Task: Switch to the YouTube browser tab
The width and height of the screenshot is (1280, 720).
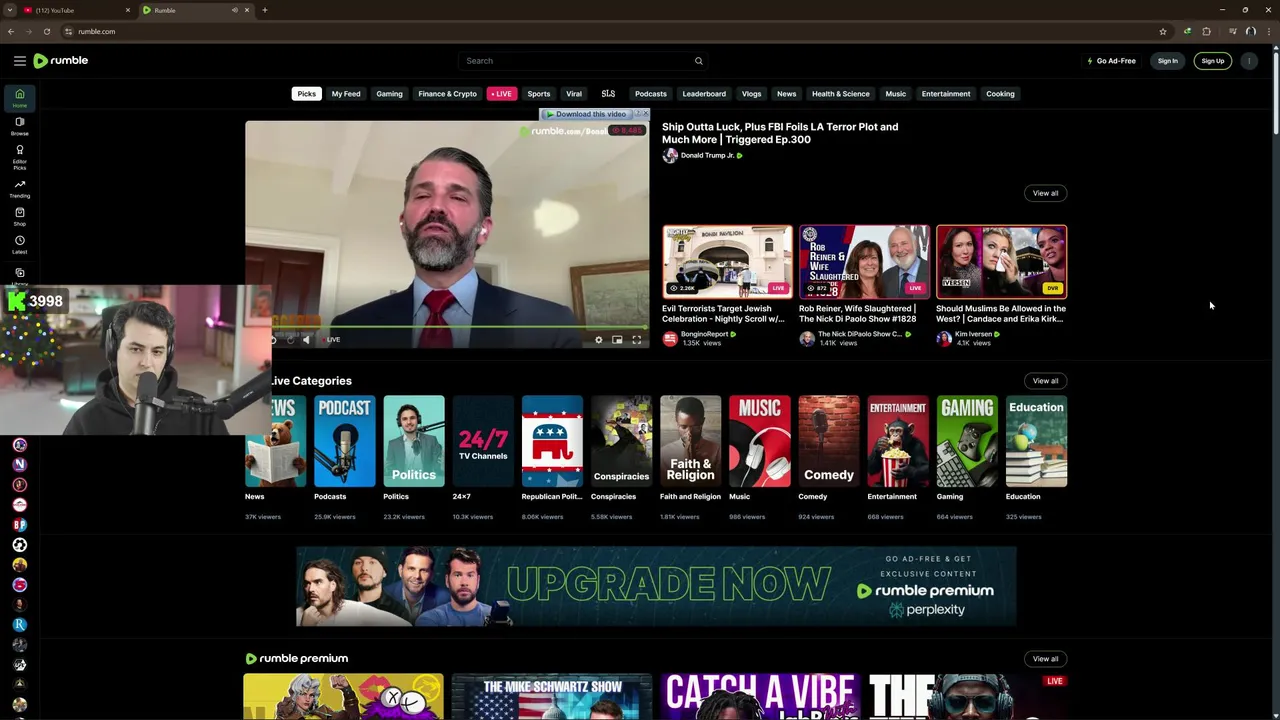Action: (x=77, y=10)
